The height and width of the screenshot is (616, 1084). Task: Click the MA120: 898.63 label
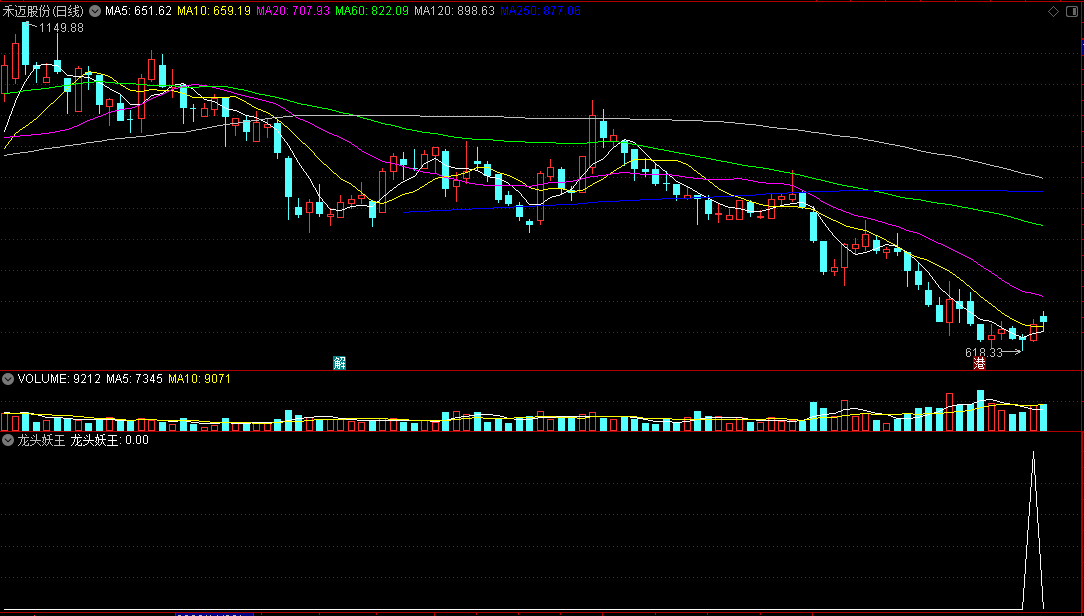454,11
